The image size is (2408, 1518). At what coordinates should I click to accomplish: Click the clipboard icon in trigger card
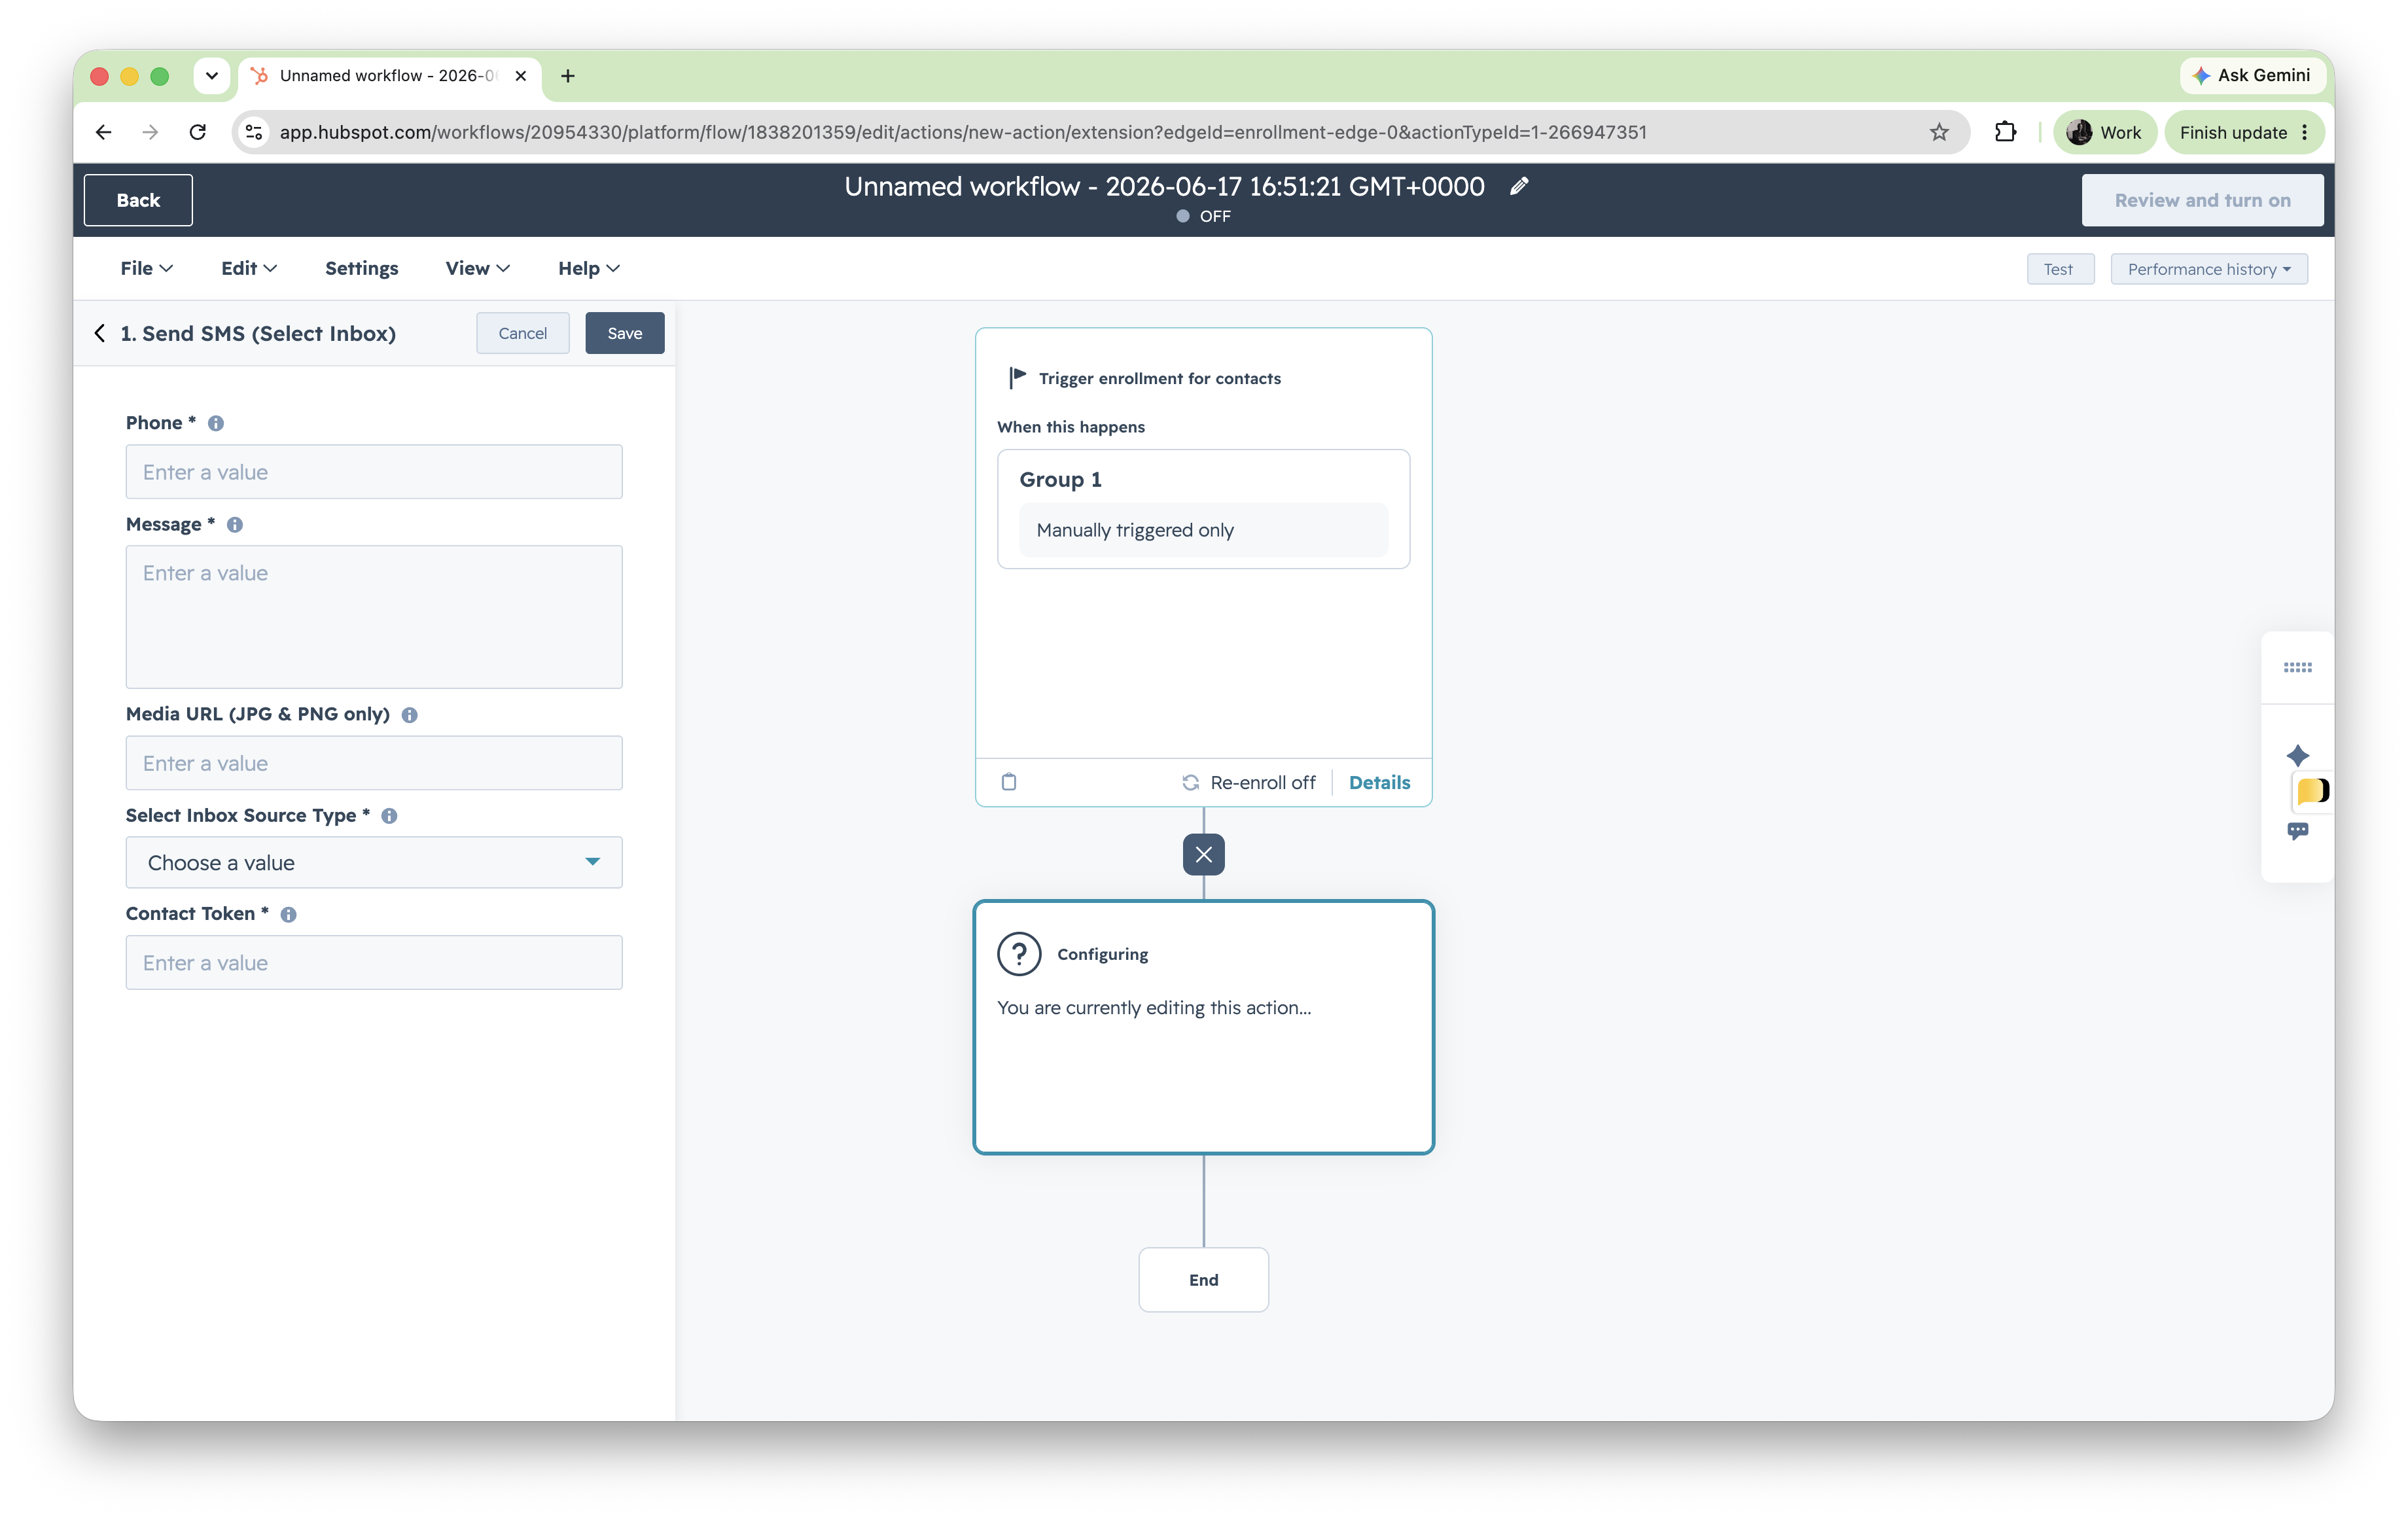coord(1009,782)
